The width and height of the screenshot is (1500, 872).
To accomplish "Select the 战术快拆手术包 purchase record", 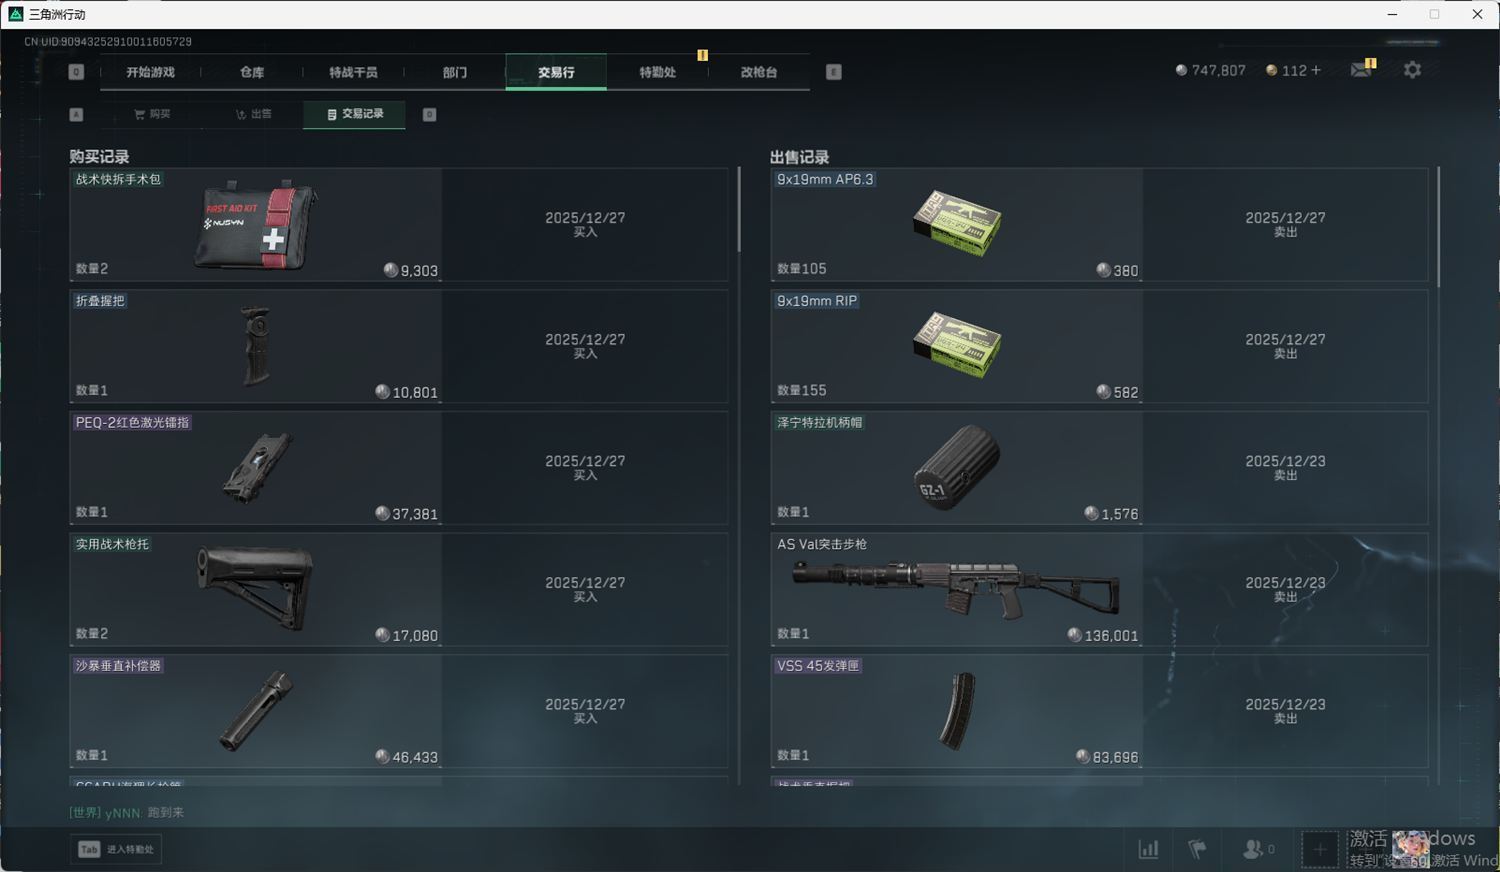I will tap(399, 224).
